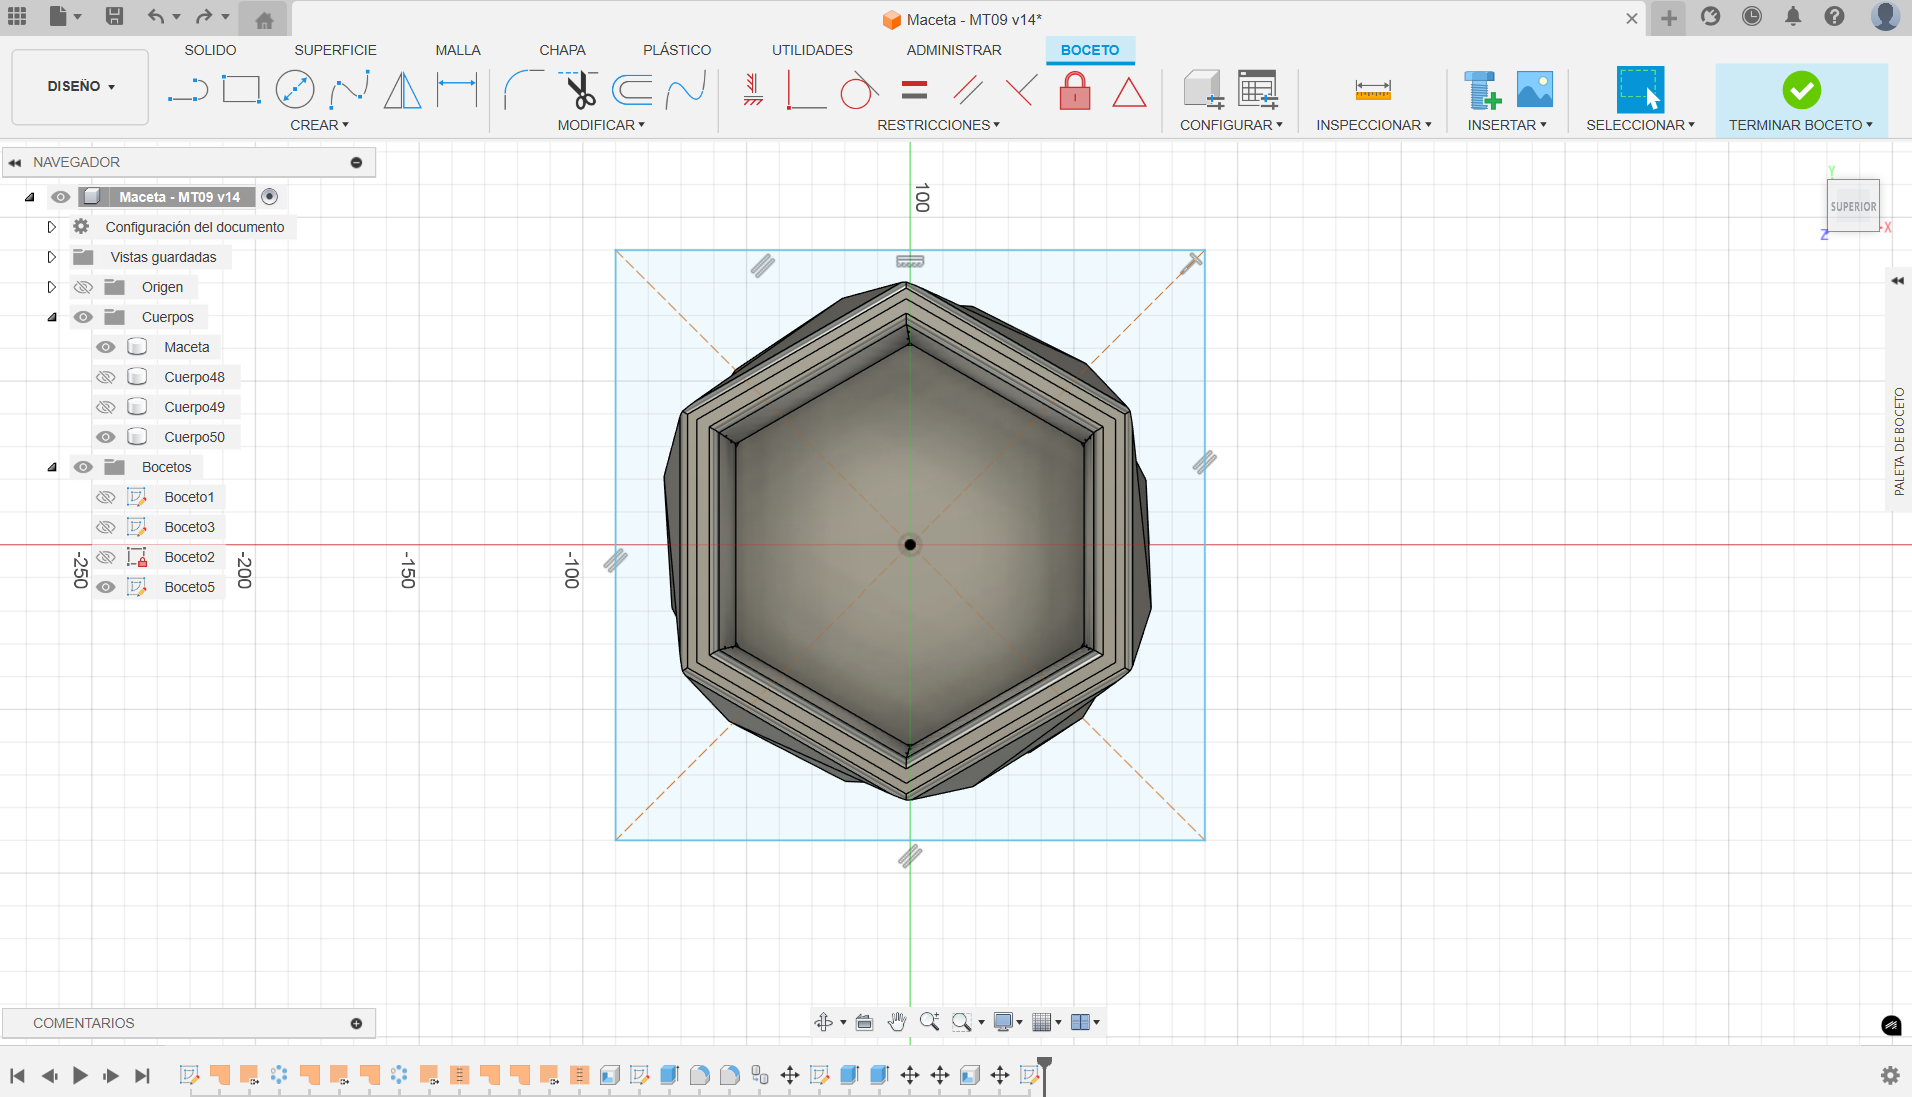Switch to the CHAPA tab
The width and height of the screenshot is (1912, 1097).
pos(562,50)
